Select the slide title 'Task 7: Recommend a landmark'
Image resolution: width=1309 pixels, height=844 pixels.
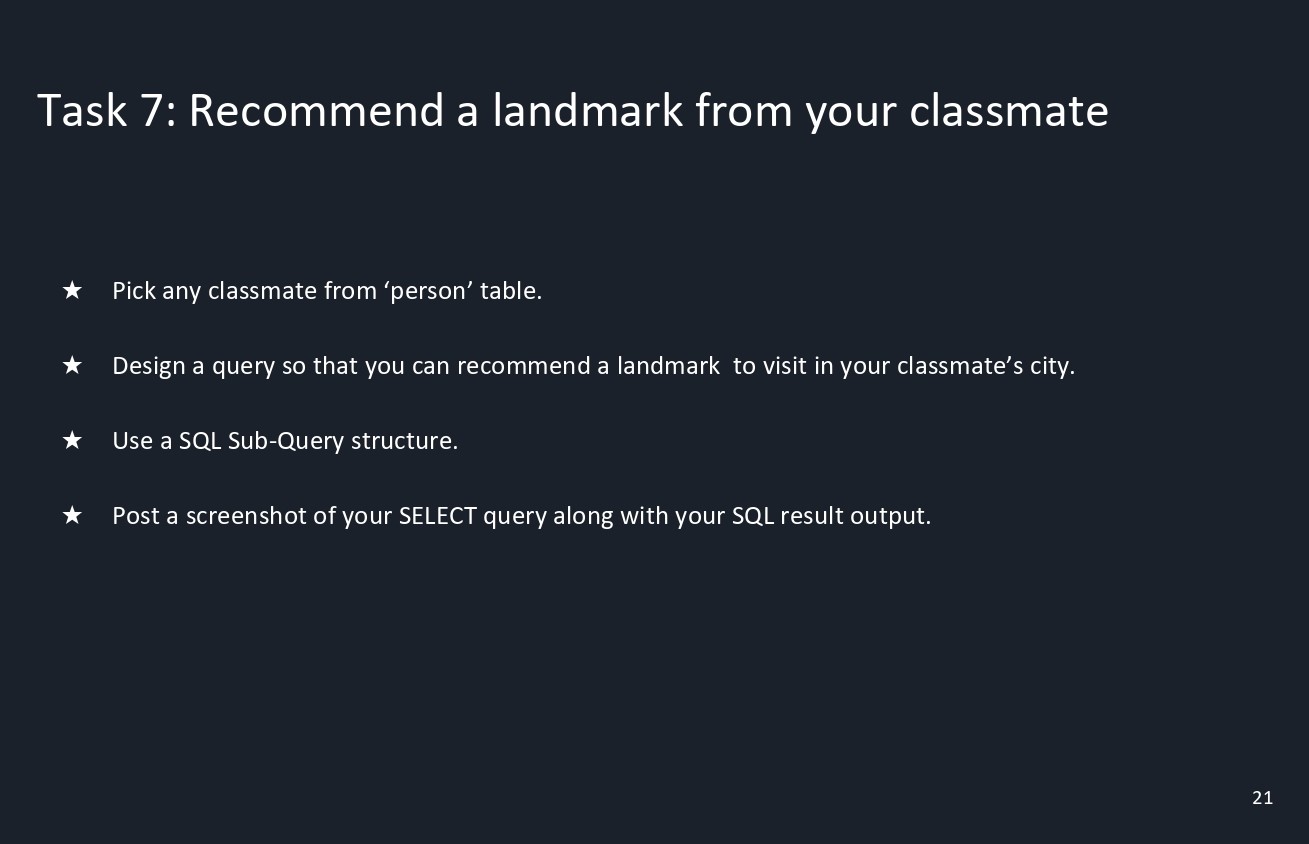(572, 110)
